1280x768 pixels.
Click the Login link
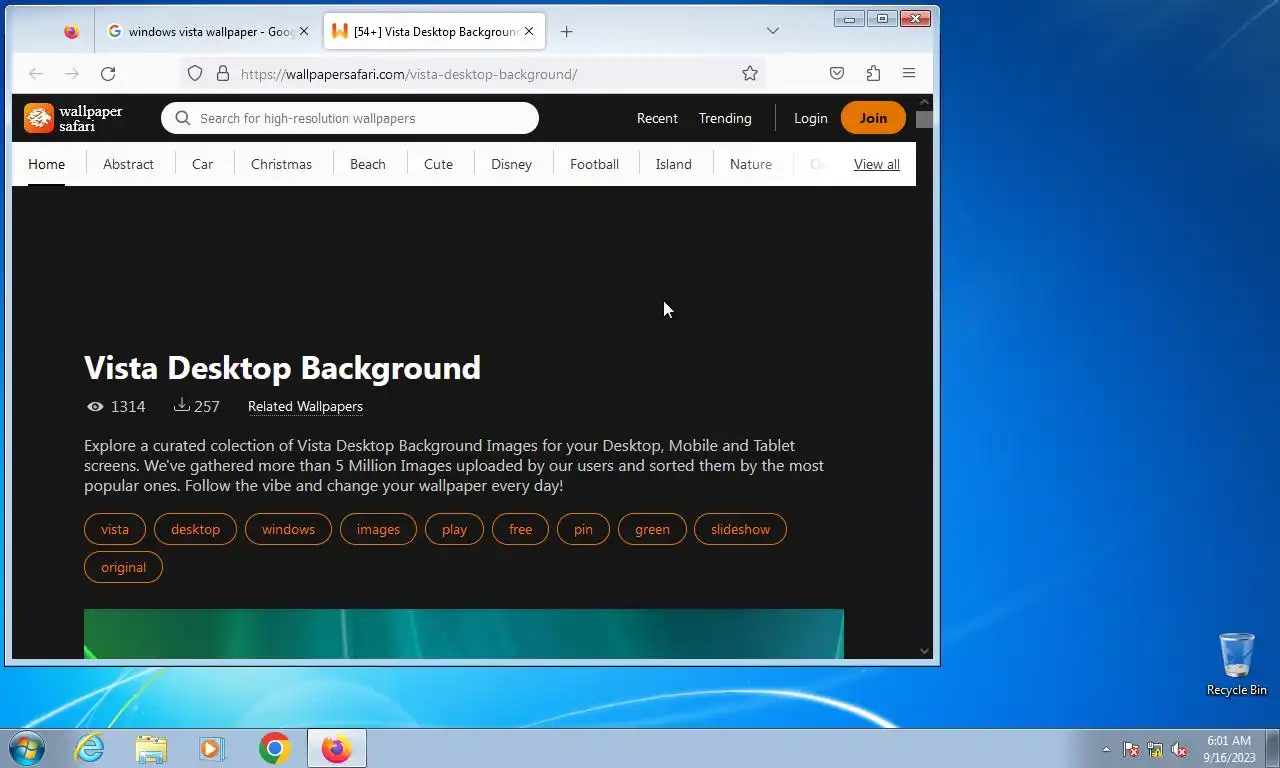[x=810, y=118]
